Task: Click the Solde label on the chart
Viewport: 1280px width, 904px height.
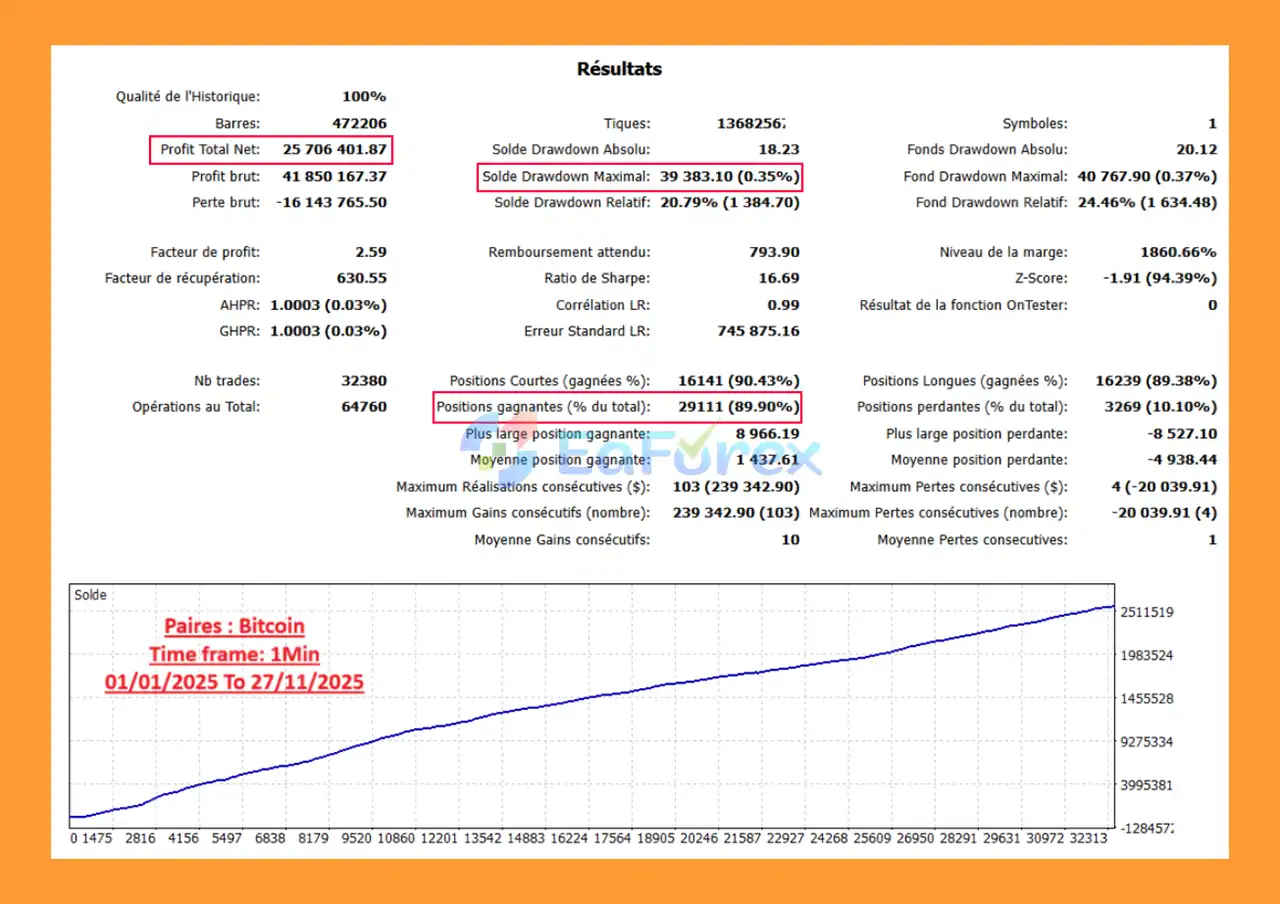Action: (x=90, y=595)
